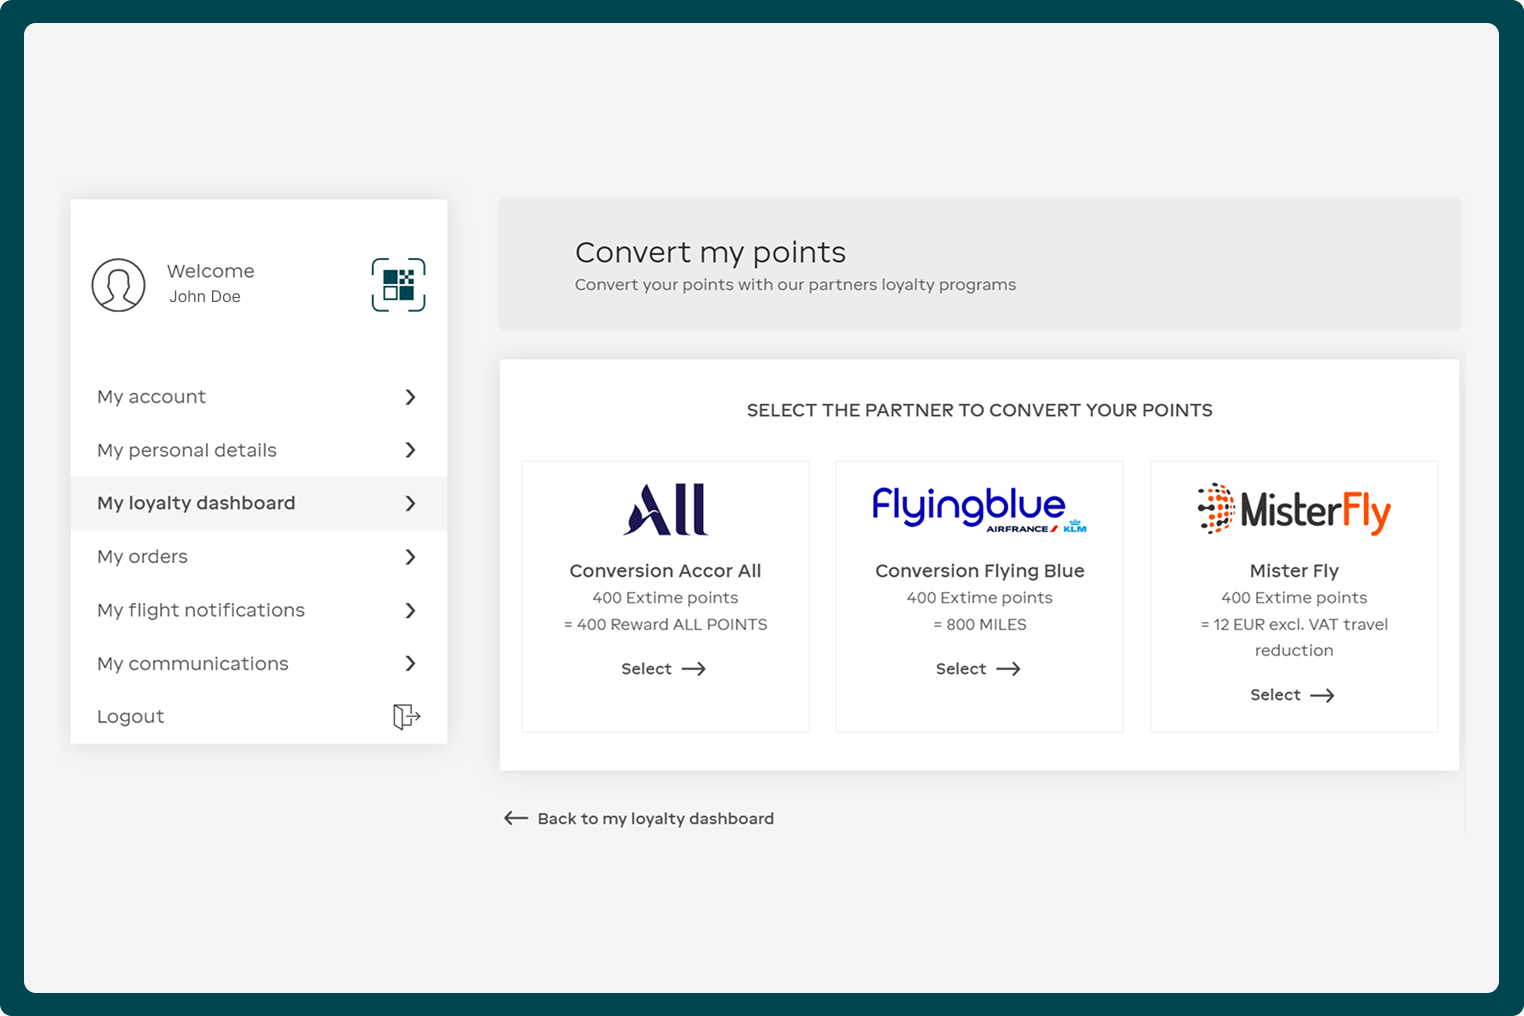Click '= 12 EUR excl. VAT travel reduction'
The width and height of the screenshot is (1524, 1016).
(1294, 637)
